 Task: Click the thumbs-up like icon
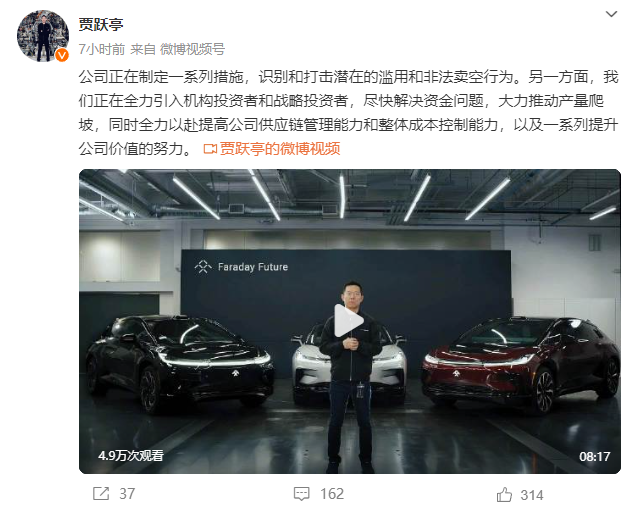[504, 495]
